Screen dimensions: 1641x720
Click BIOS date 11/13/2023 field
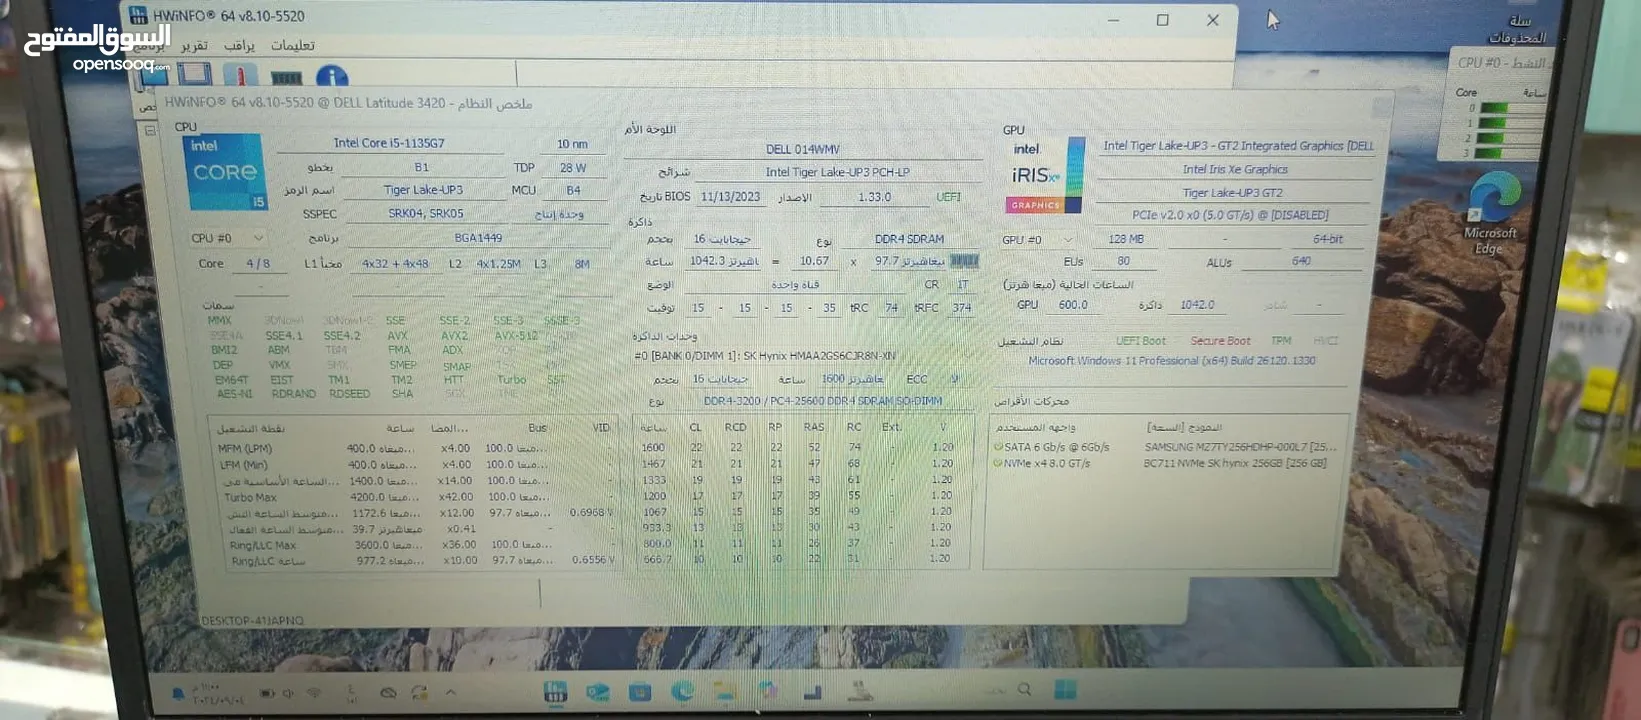click(x=730, y=197)
